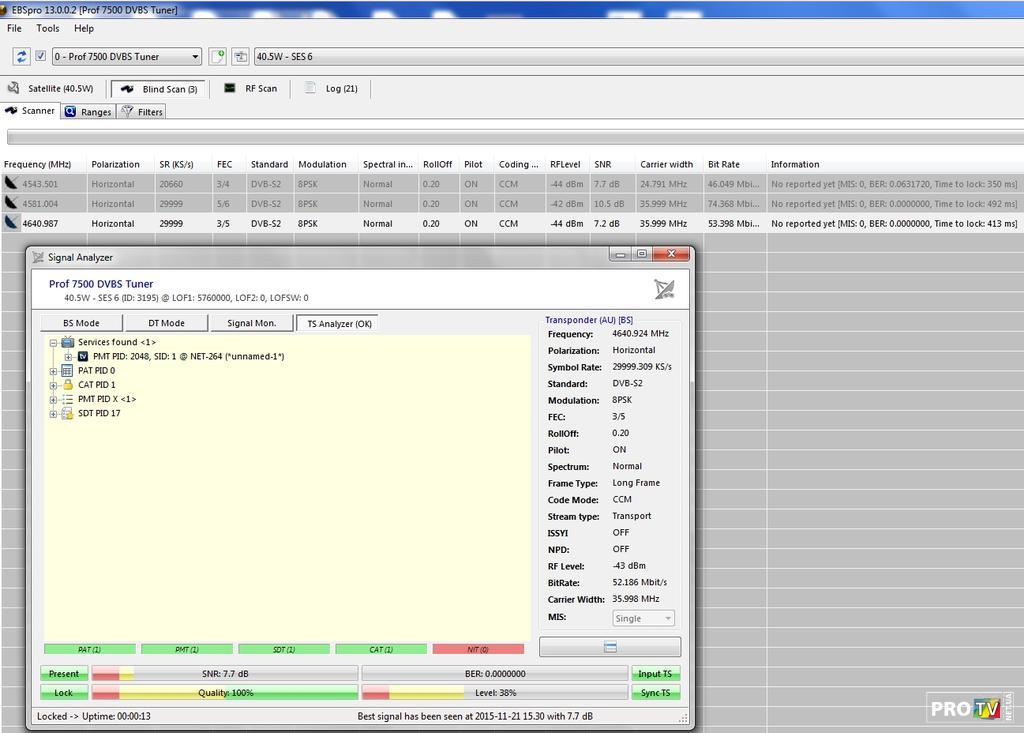Screen dimensions: 1024x733
Task: Click the blue refresh arrows toolbar icon
Action: [21, 57]
